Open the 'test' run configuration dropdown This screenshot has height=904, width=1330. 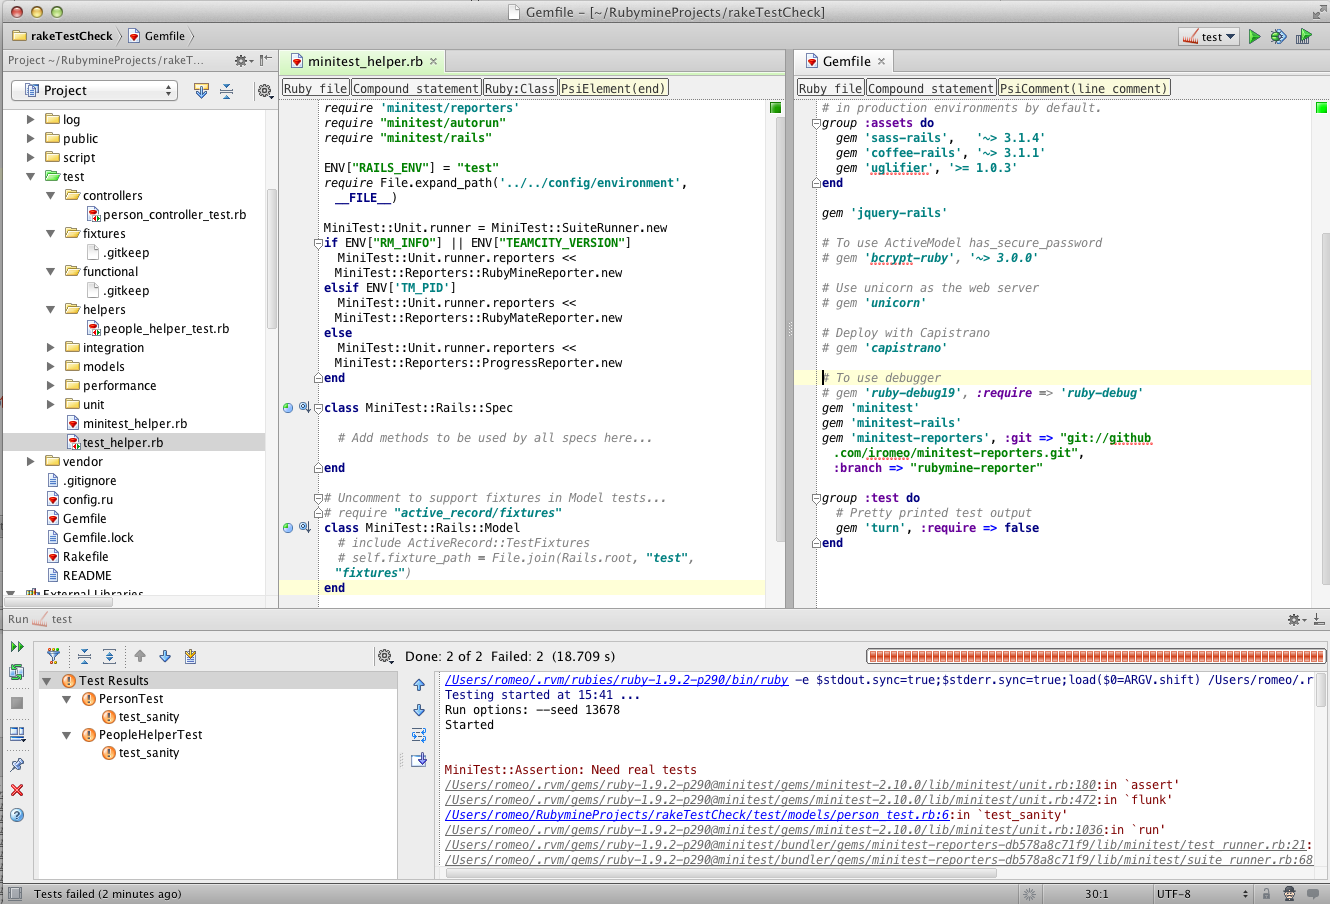tap(1210, 37)
